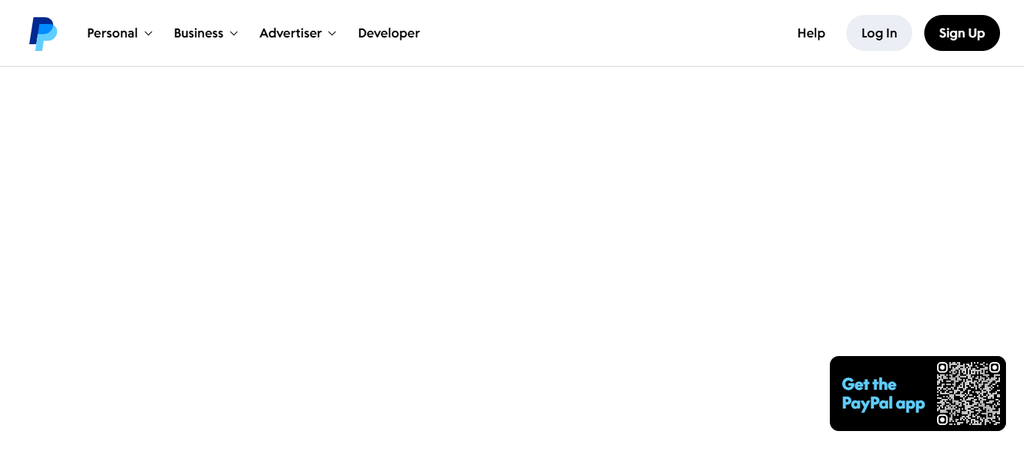Click the QR code's bottom-left corner square
The image size is (1024, 449).
tap(942, 420)
